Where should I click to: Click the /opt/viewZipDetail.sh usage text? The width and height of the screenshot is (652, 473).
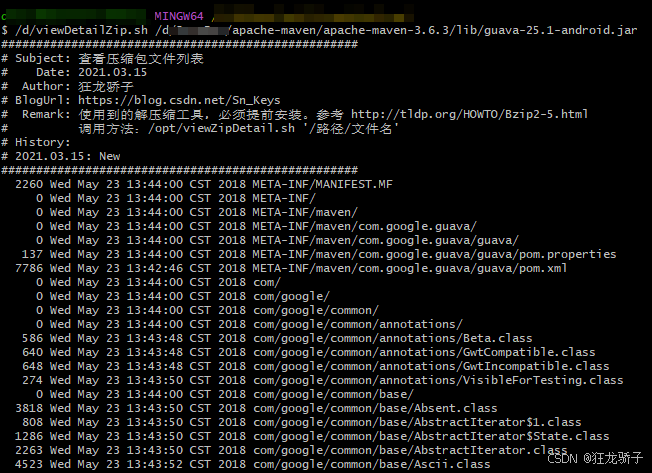click(221, 128)
